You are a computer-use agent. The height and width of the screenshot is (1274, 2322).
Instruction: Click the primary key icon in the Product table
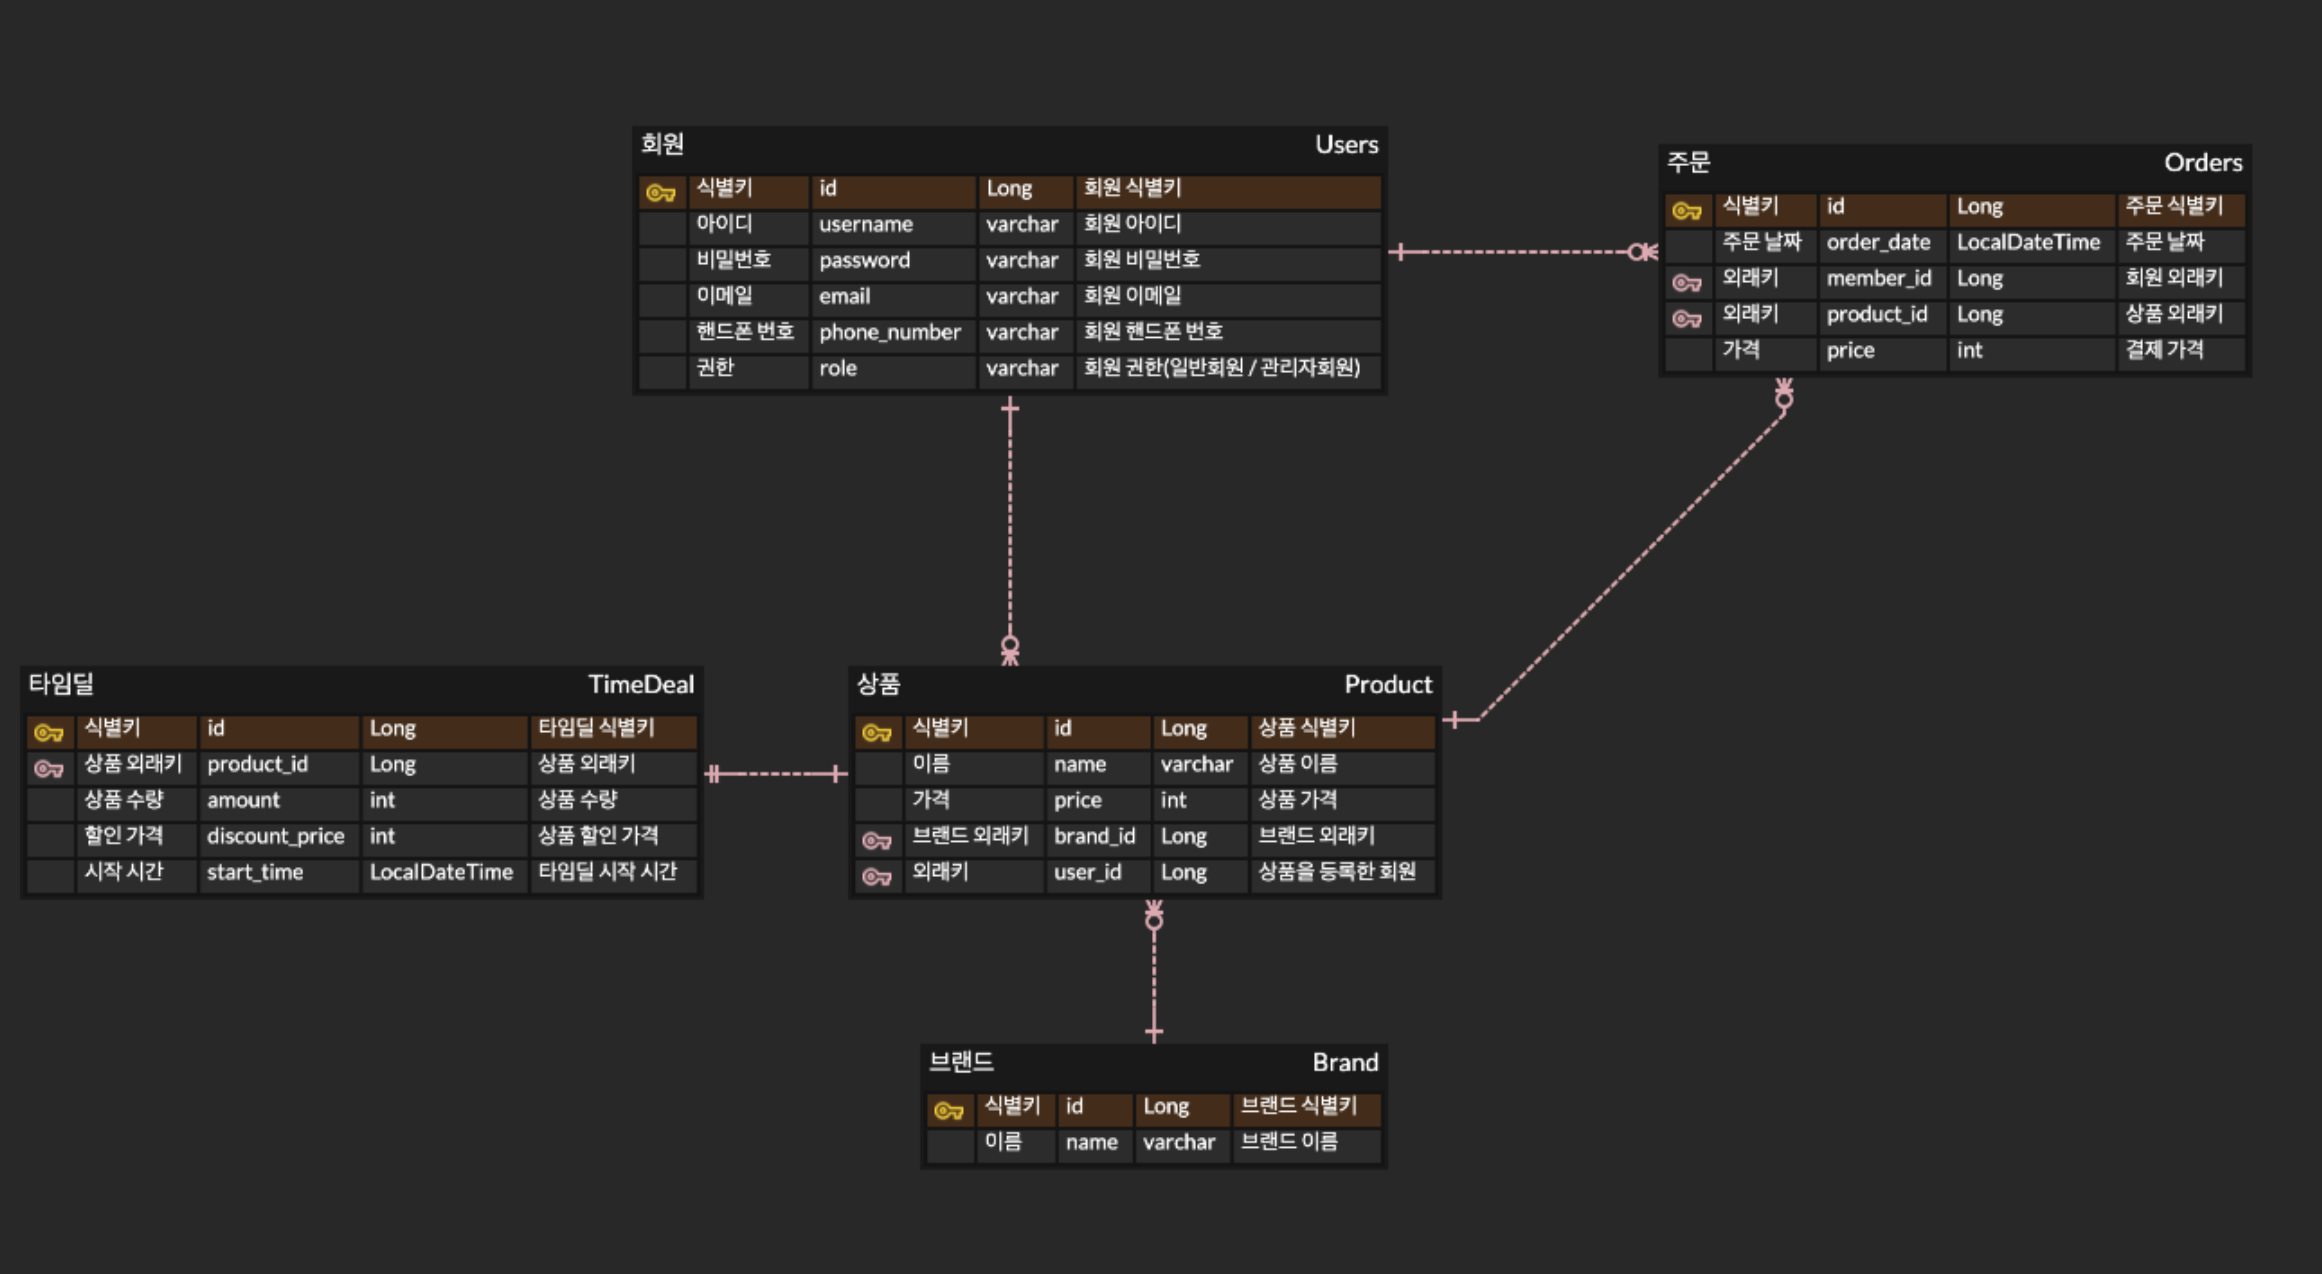(x=879, y=731)
